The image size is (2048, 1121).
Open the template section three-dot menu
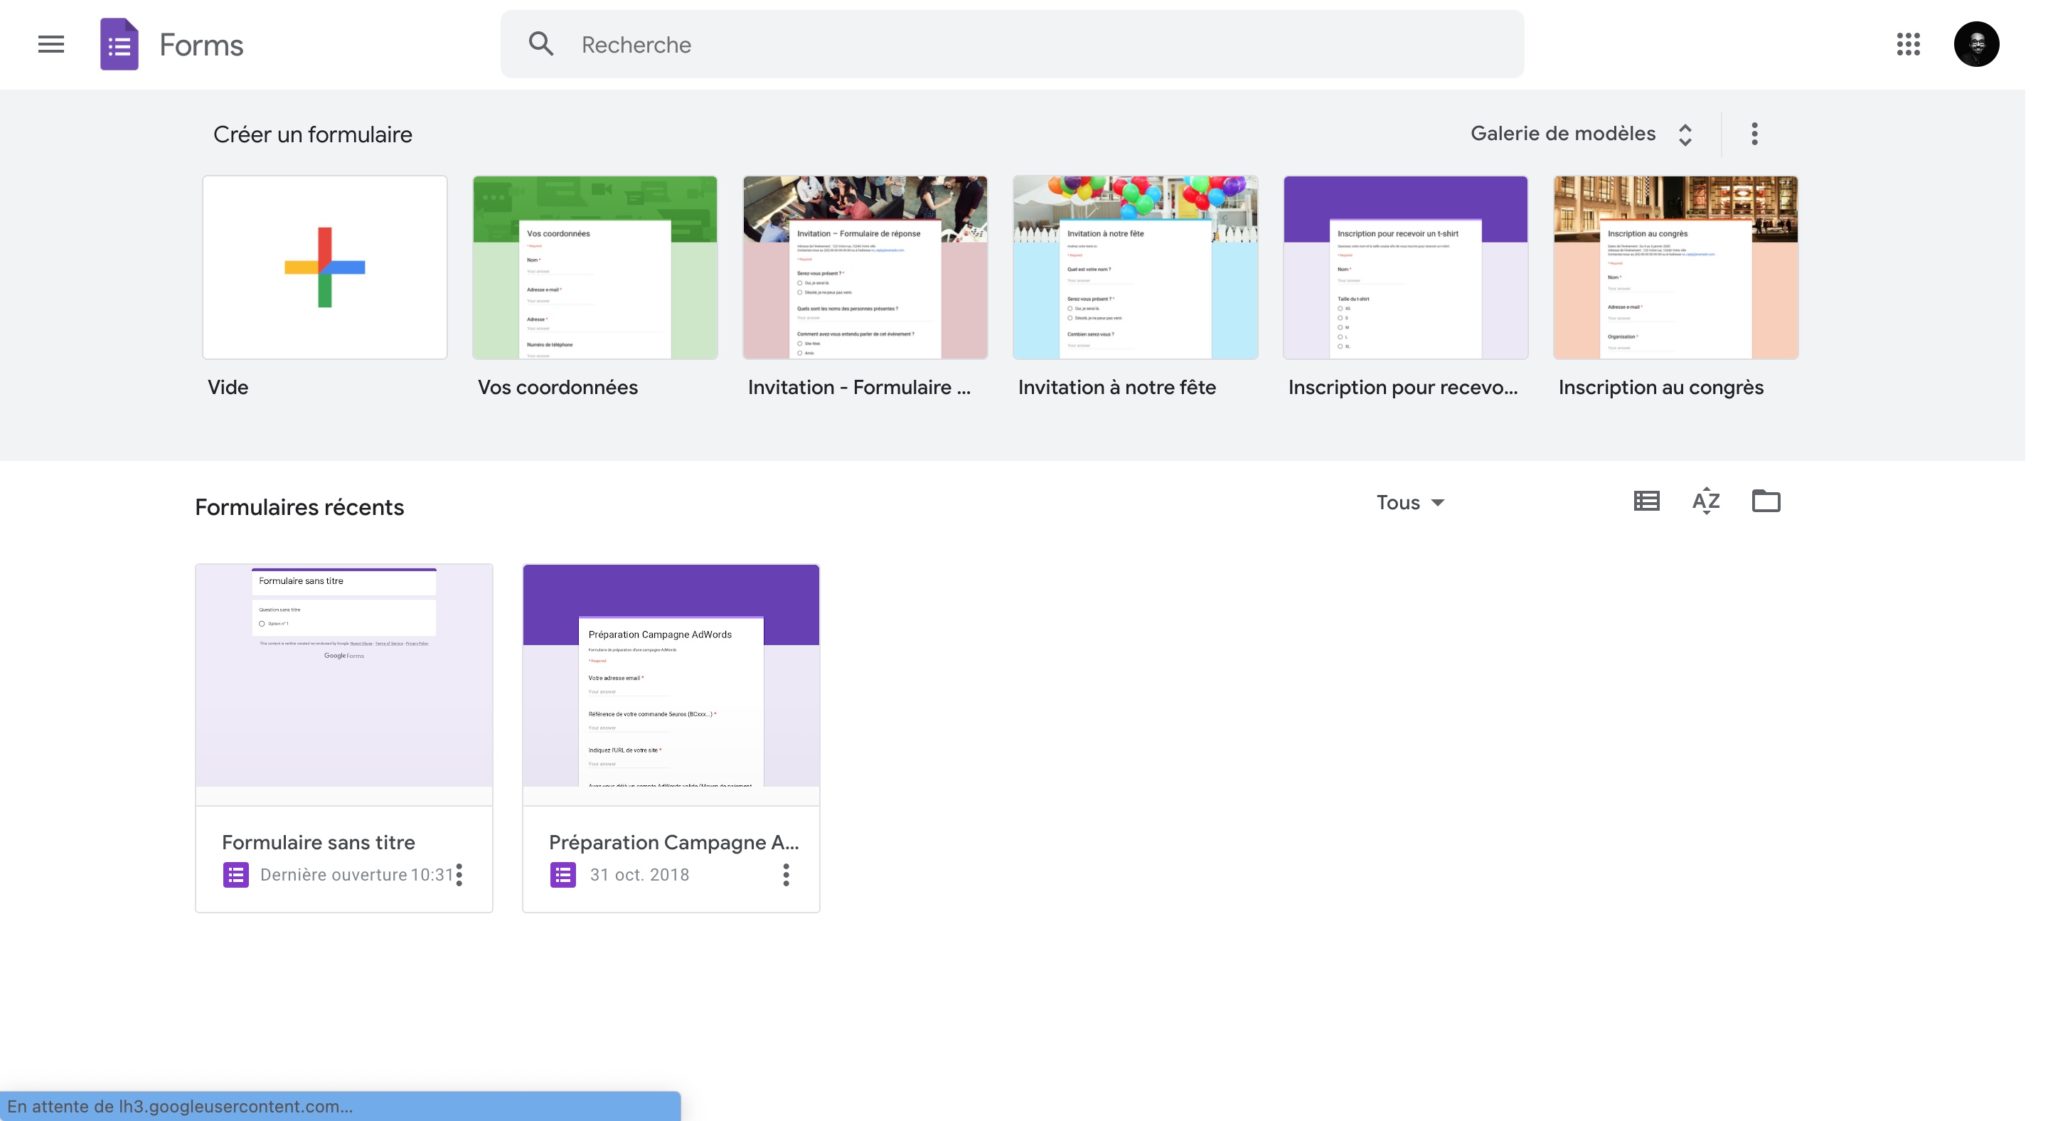1755,133
